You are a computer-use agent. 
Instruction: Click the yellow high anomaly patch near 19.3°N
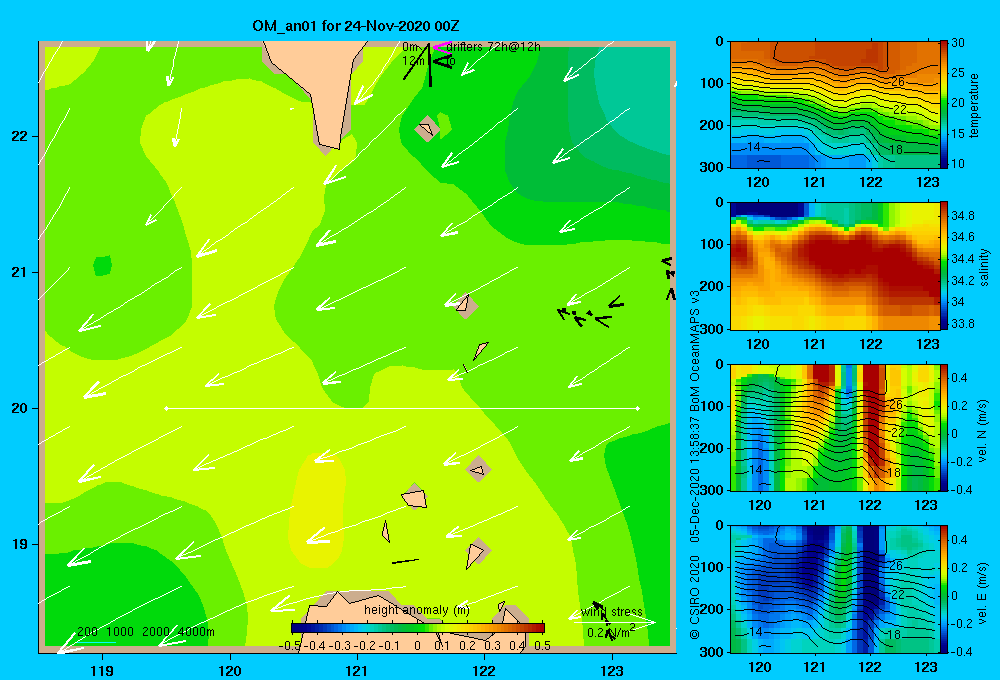coord(317,510)
